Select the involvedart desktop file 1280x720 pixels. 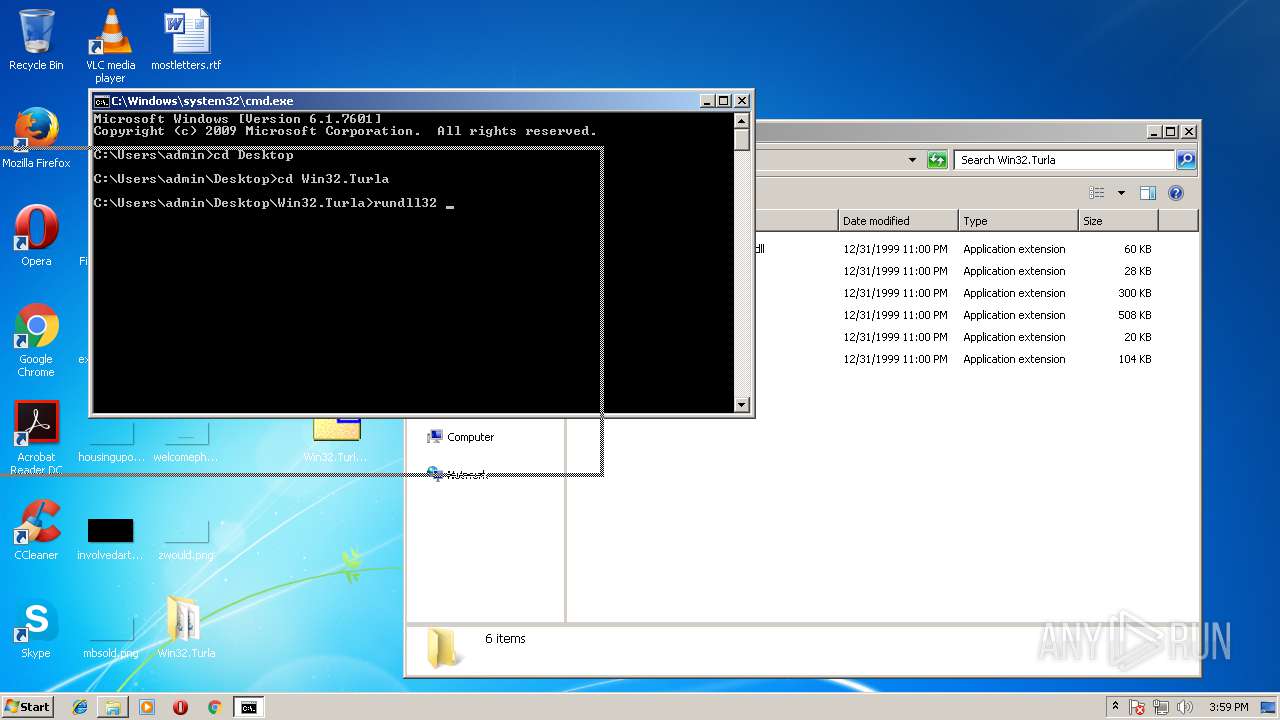(x=110, y=538)
